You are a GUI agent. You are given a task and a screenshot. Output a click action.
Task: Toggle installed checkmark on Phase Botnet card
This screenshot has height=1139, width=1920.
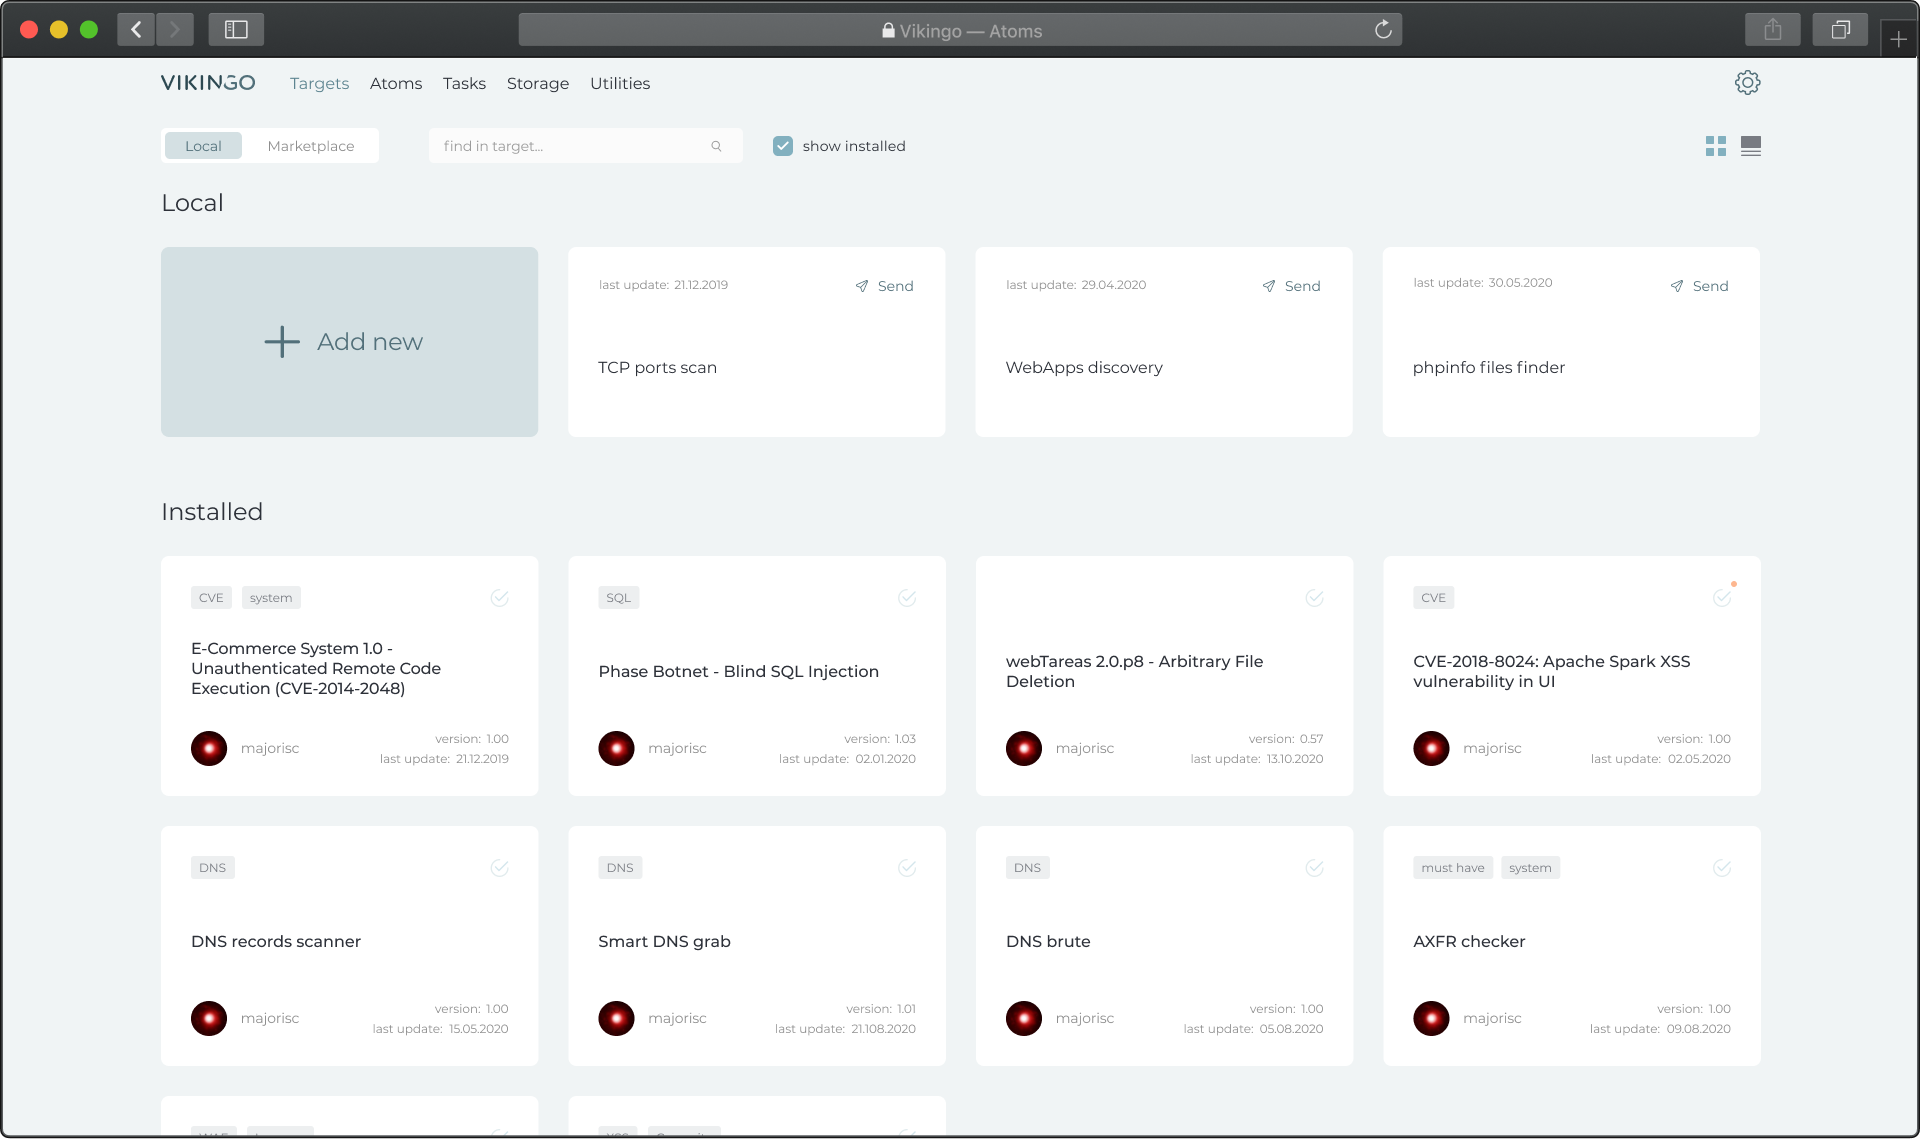[907, 598]
